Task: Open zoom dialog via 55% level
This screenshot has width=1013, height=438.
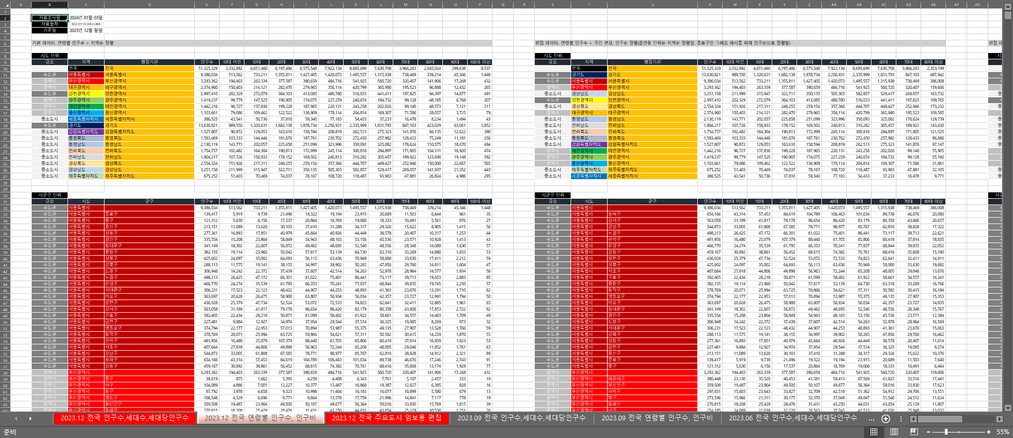Action: coord(1002,431)
